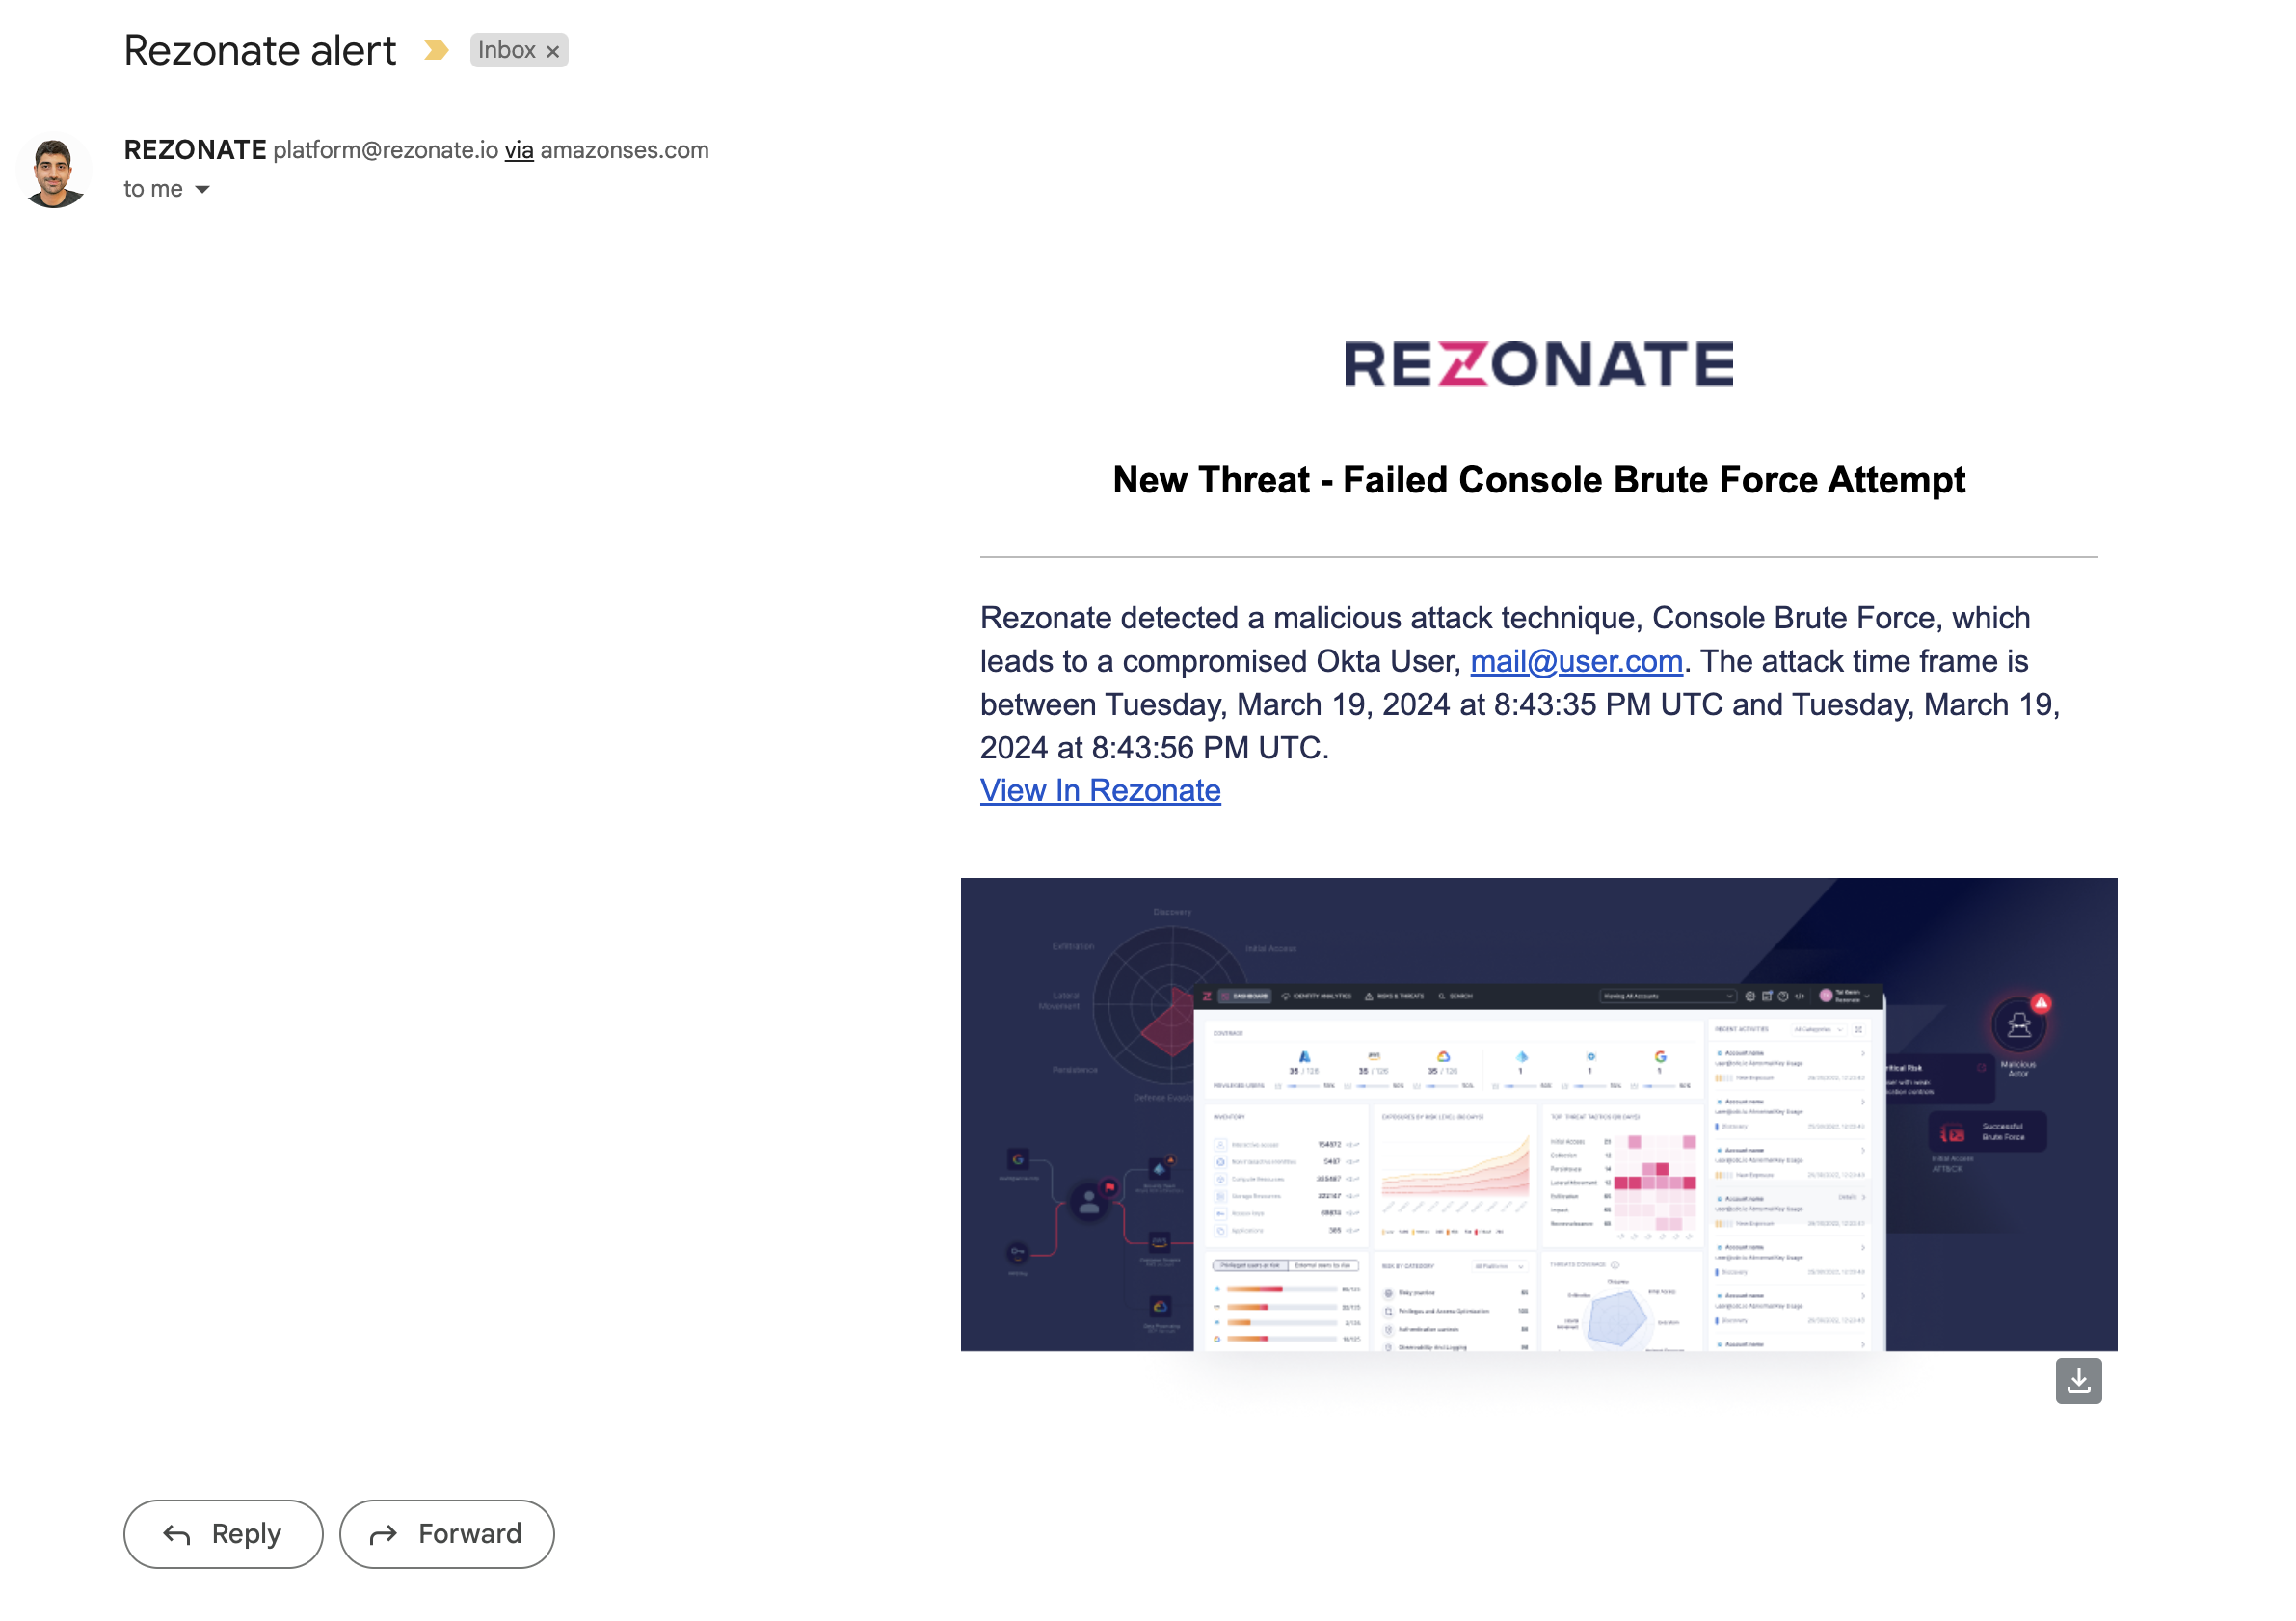Click the Inbox label chip
The width and height of the screenshot is (2296, 1621).
507,50
